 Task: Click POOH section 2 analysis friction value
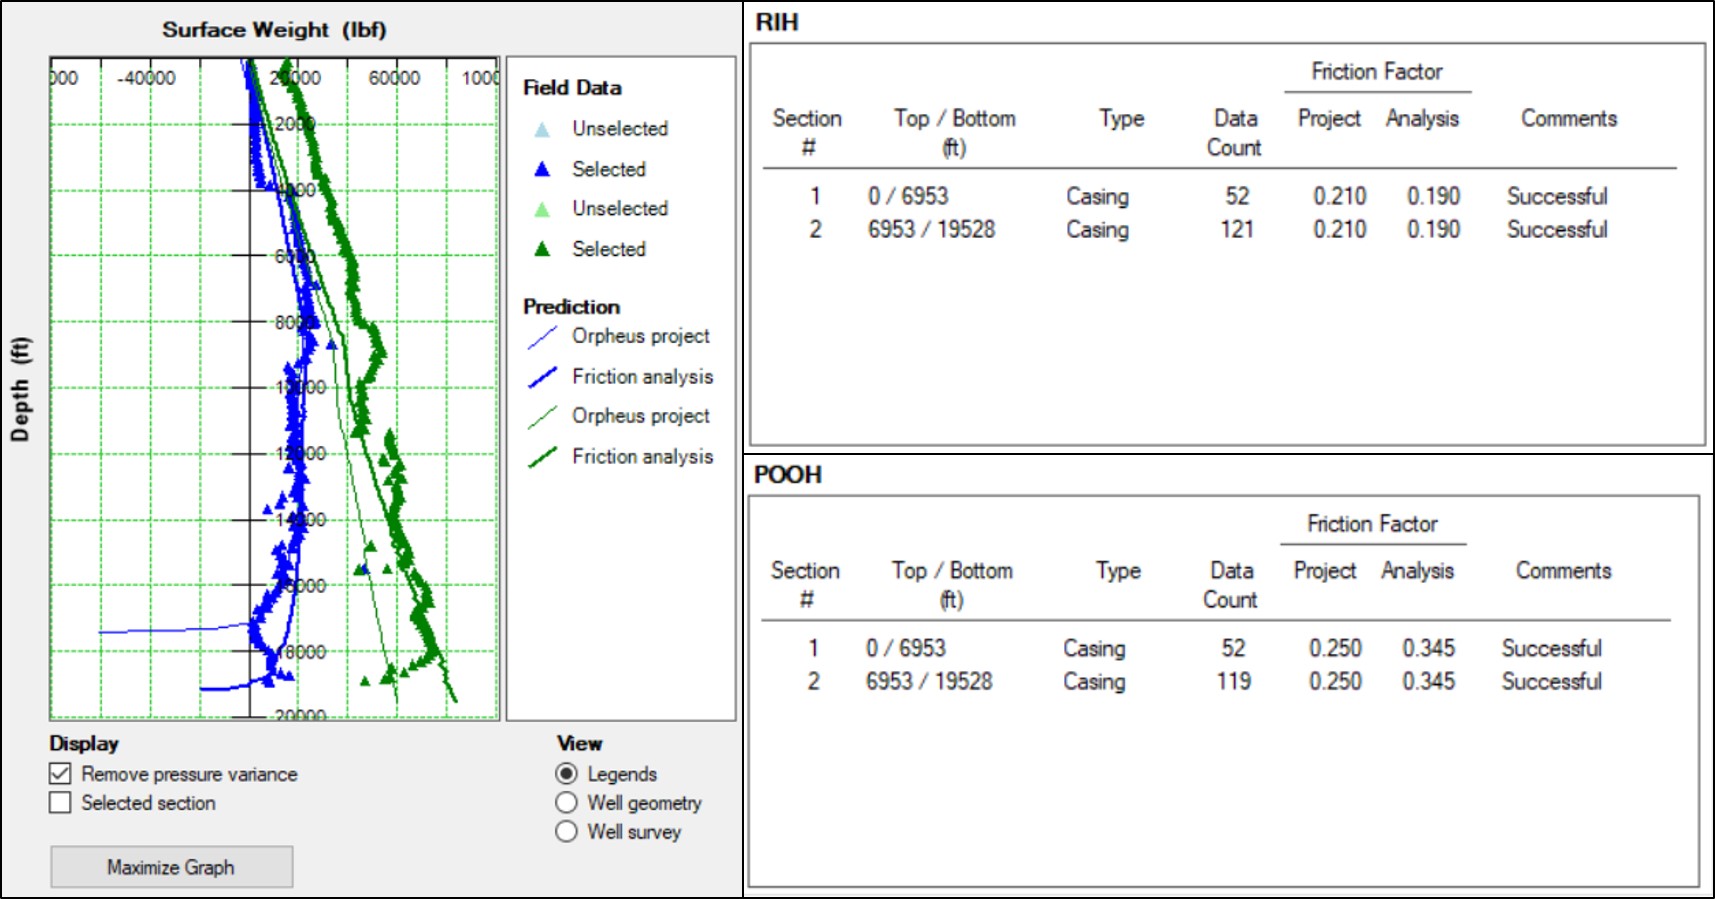[x=1428, y=681]
